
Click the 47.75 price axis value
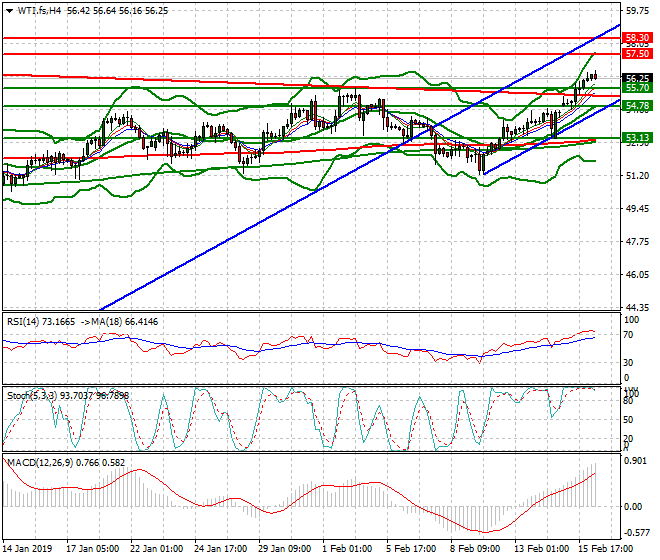tap(637, 242)
